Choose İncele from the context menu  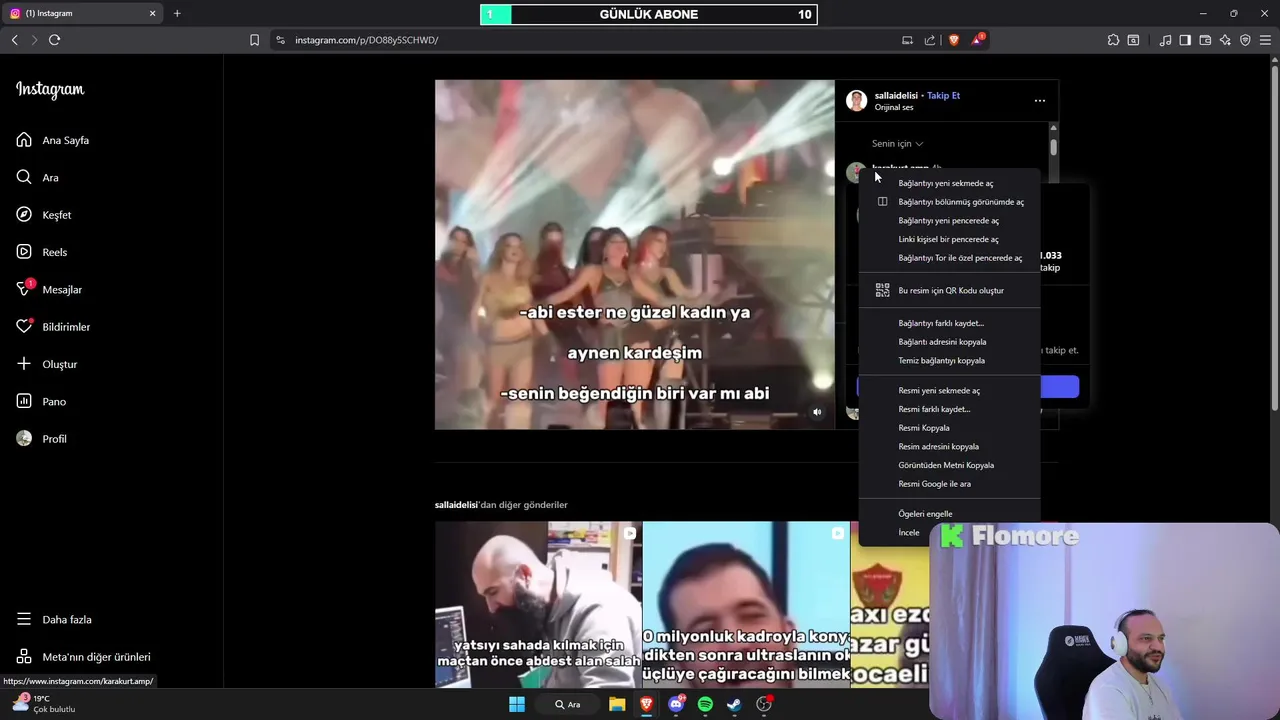909,532
